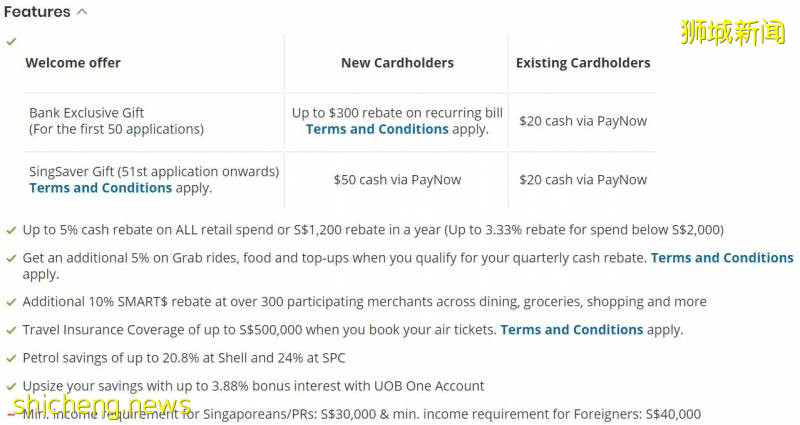Click the Features heading
This screenshot has width=800, height=425.
click(x=37, y=12)
